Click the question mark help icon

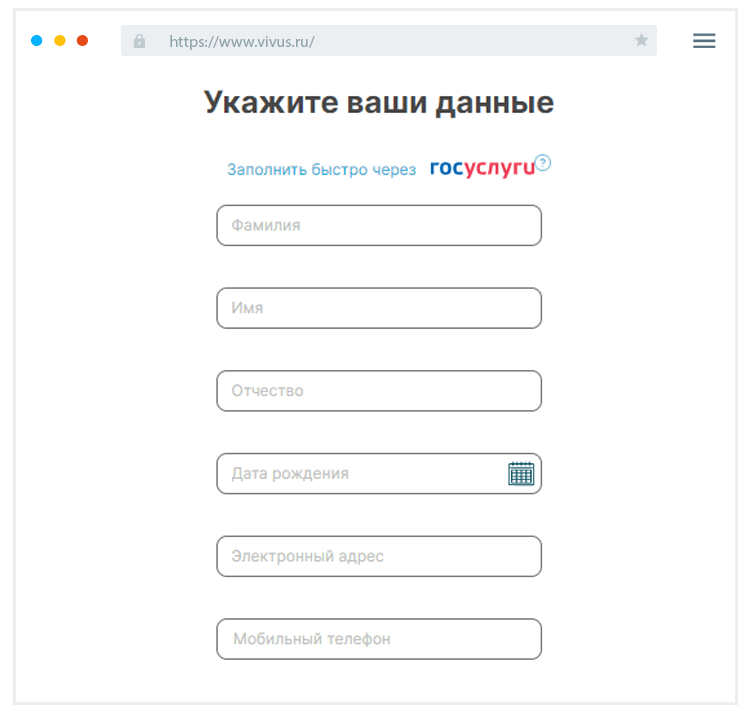coord(543,163)
